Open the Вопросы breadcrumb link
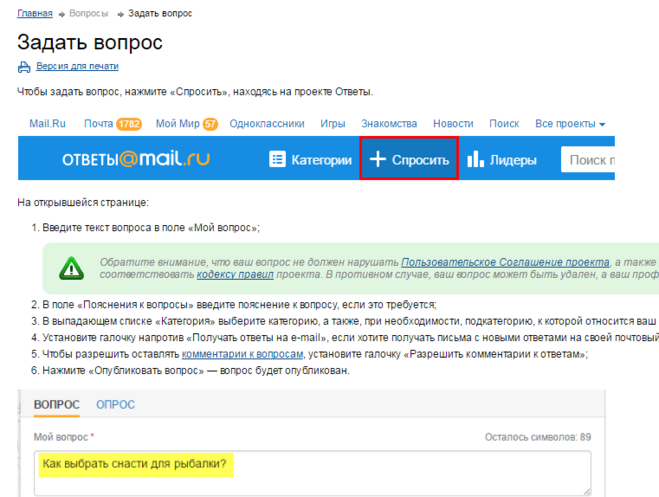The image size is (659, 497). [89, 14]
